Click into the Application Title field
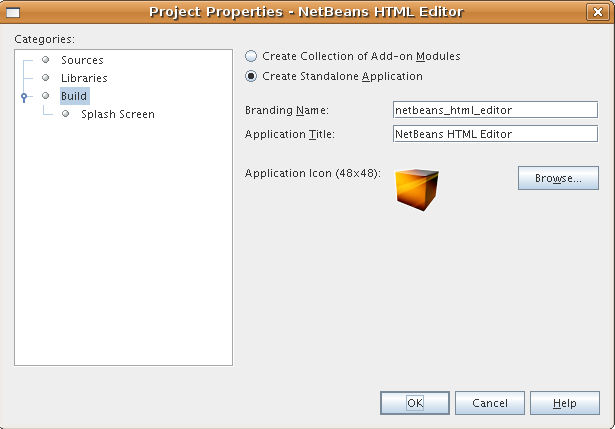Viewport: 615px width, 429px height. pyautogui.click(x=495, y=133)
